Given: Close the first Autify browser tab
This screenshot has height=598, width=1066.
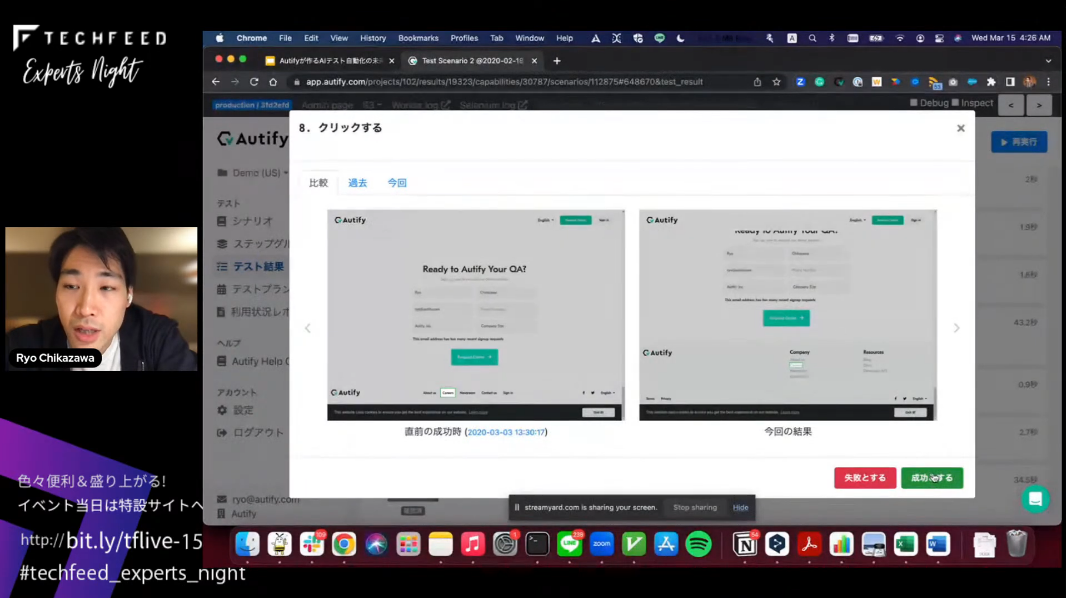Looking at the screenshot, I should pos(392,60).
